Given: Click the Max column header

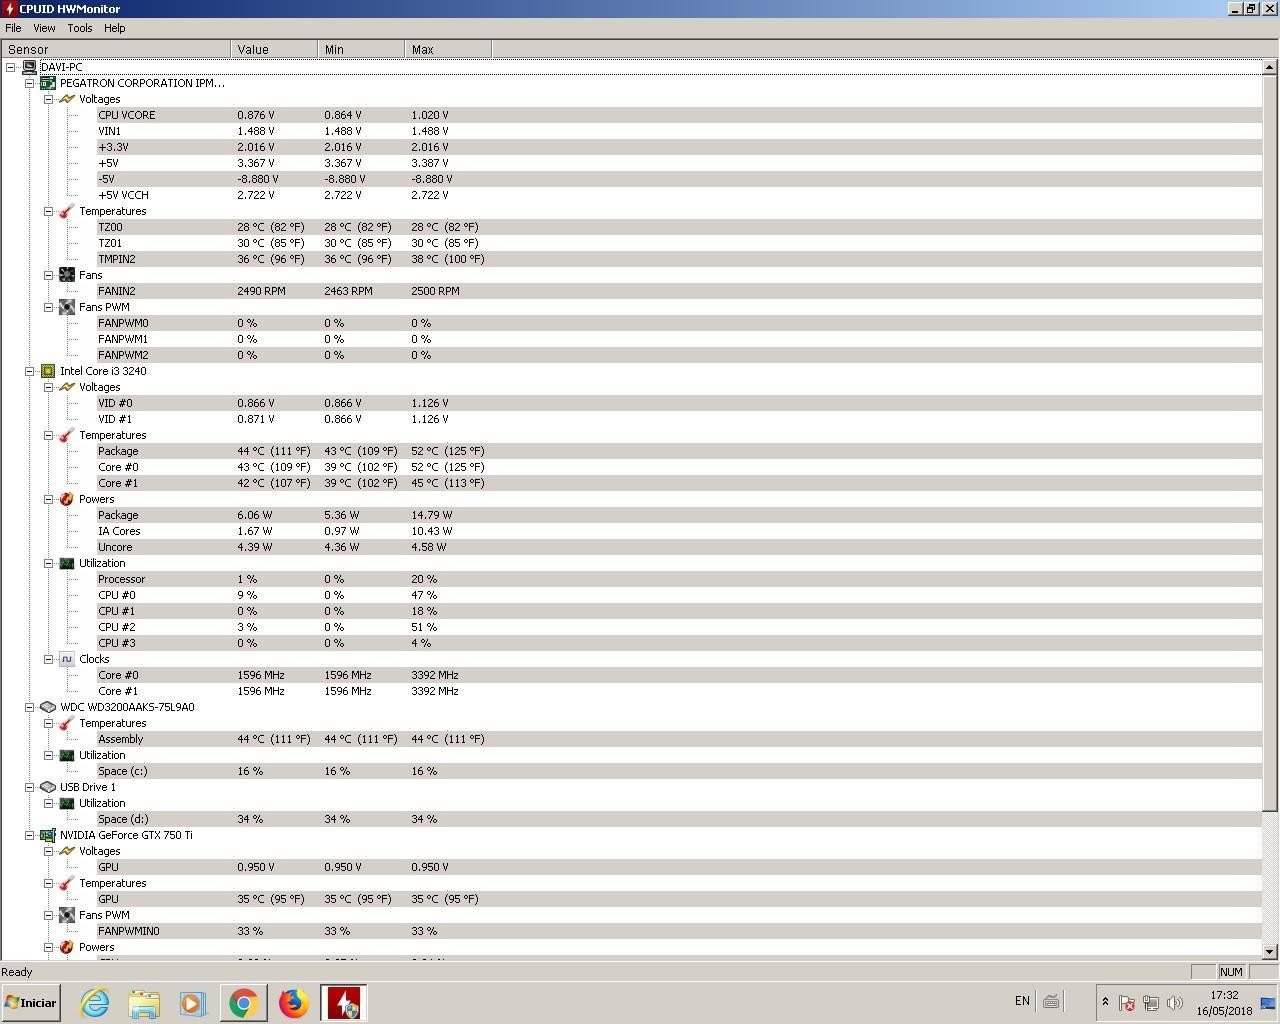Looking at the screenshot, I should pyautogui.click(x=448, y=49).
